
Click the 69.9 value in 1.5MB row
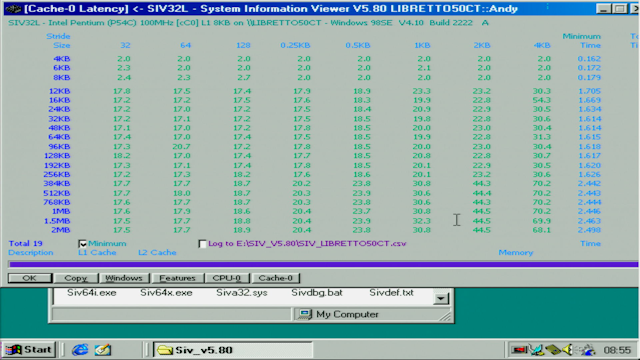coord(542,221)
